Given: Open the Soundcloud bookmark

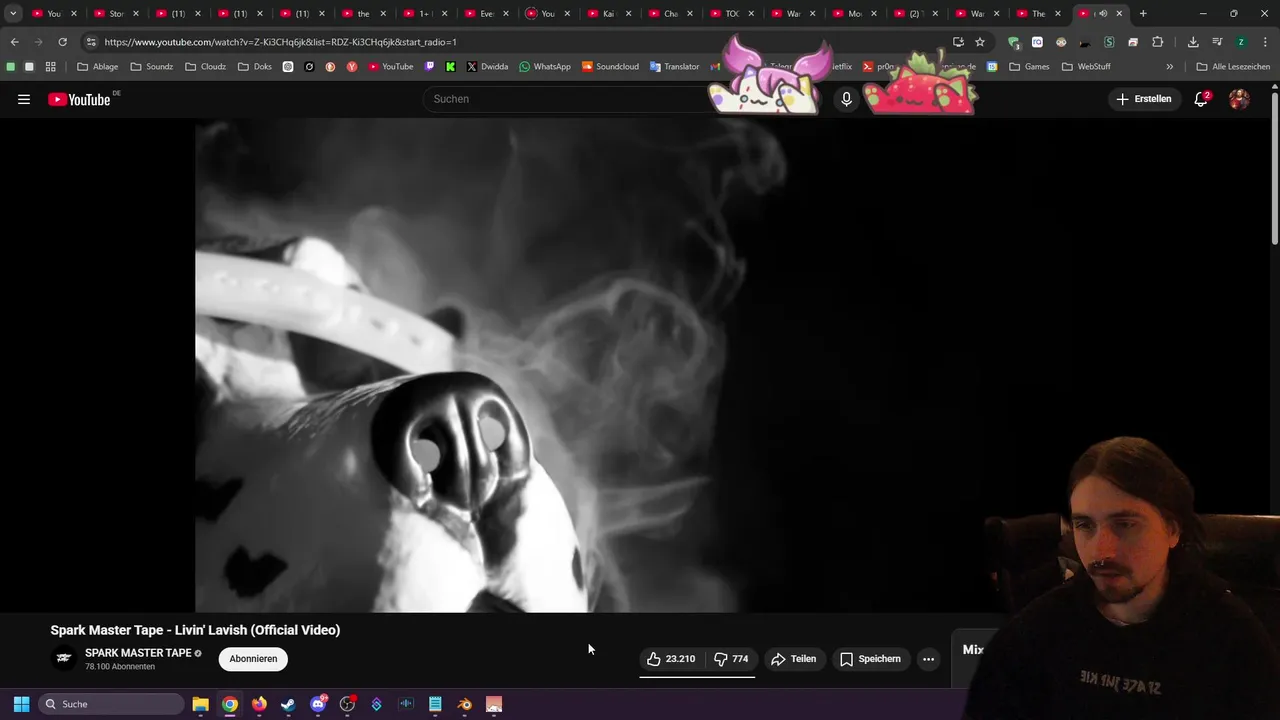Looking at the screenshot, I should click(x=610, y=67).
